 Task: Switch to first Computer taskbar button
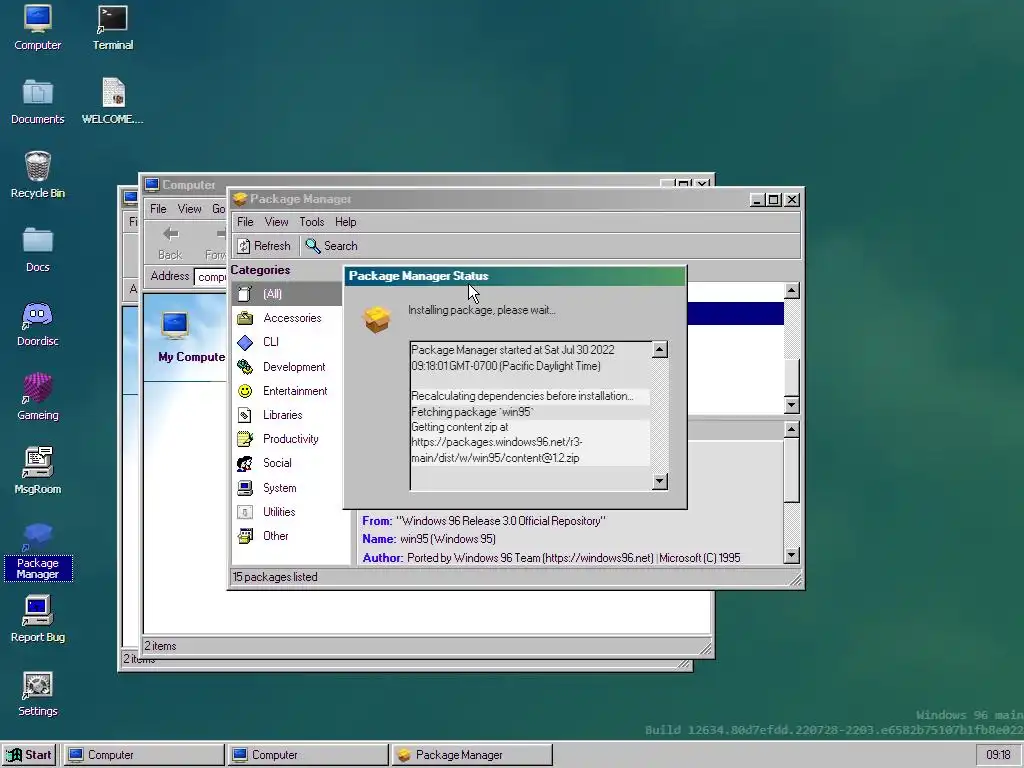click(x=144, y=755)
